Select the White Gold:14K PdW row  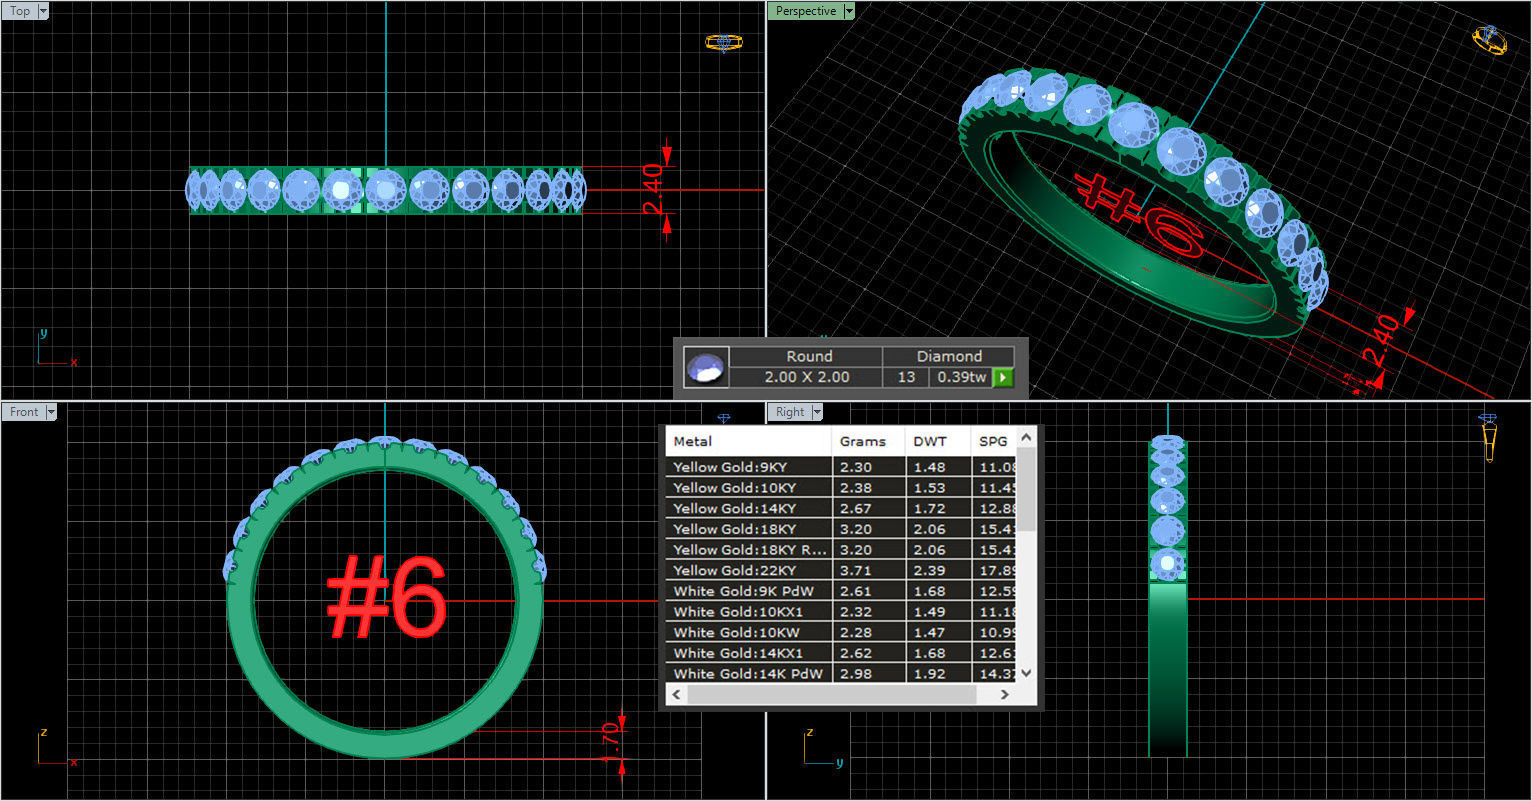(x=842, y=674)
